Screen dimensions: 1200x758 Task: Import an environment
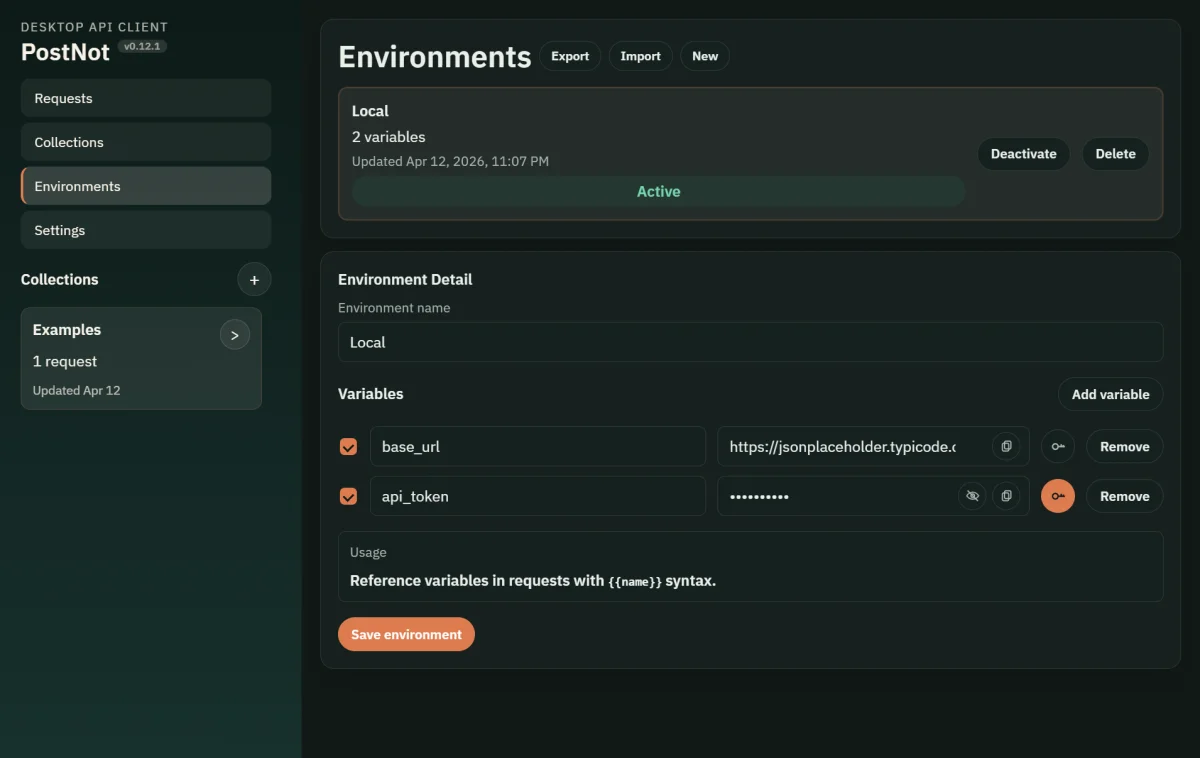640,56
